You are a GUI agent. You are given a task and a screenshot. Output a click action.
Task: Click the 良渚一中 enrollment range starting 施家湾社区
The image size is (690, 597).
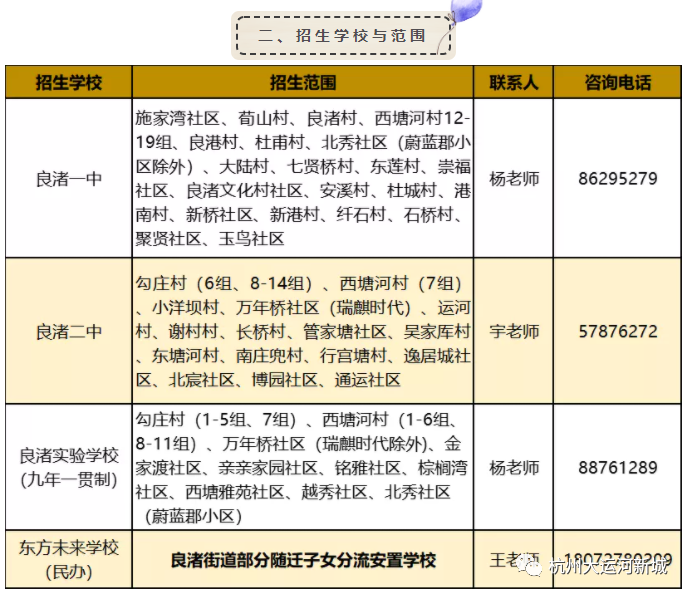303,178
